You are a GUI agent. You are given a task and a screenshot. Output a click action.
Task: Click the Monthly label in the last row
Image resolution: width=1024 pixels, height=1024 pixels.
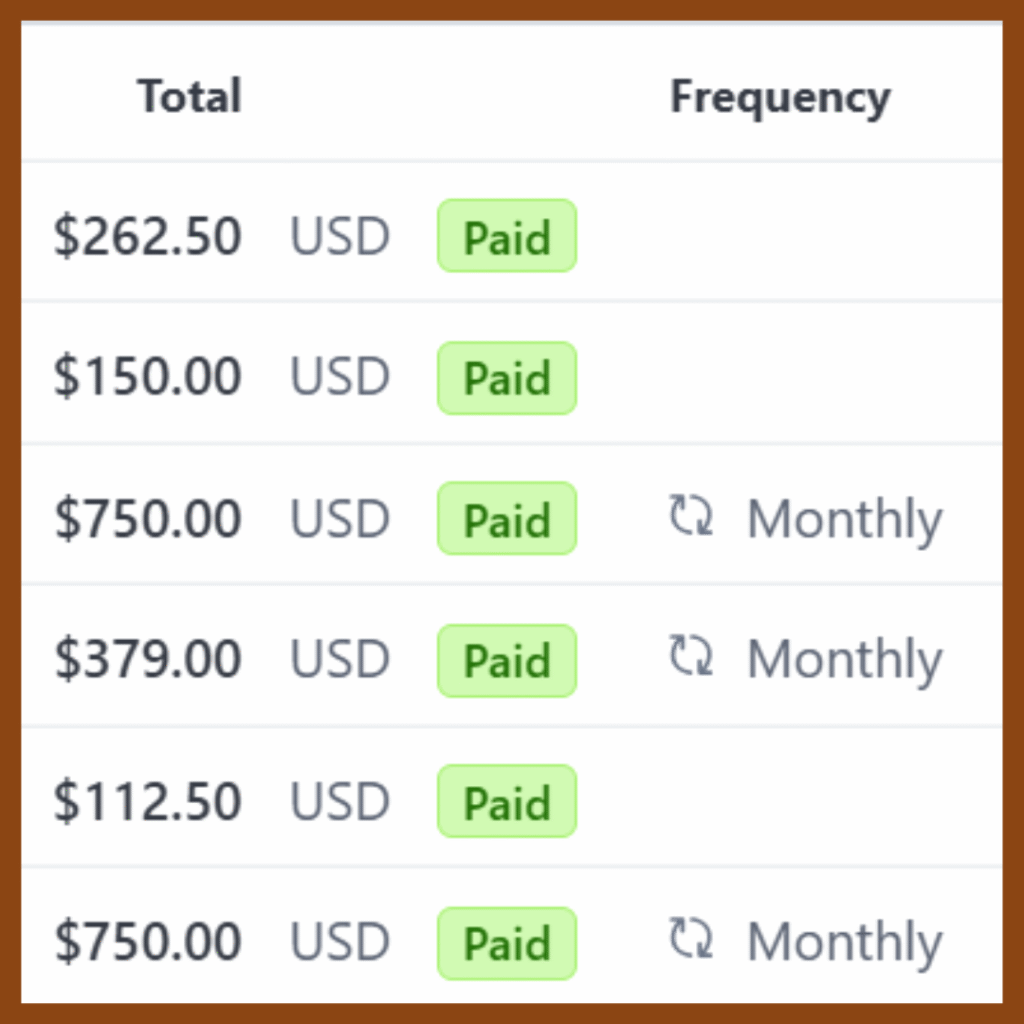845,943
